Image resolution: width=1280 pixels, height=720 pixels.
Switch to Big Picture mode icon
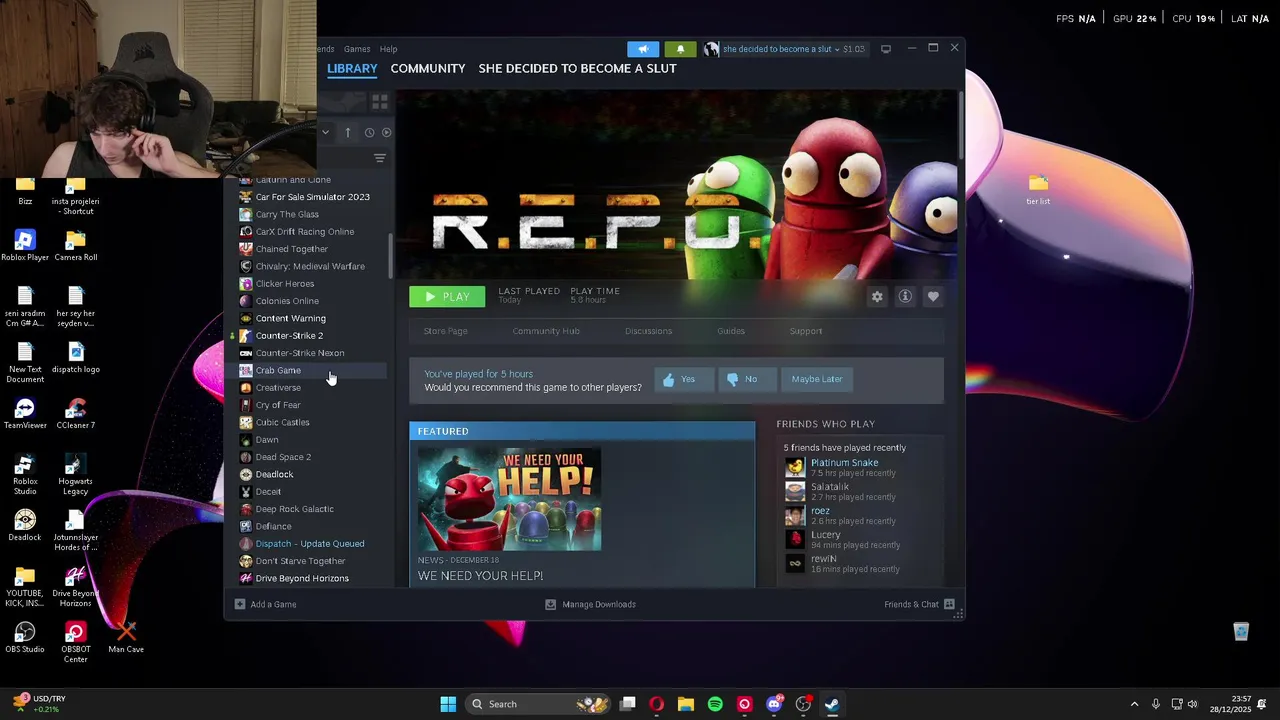pos(886,48)
